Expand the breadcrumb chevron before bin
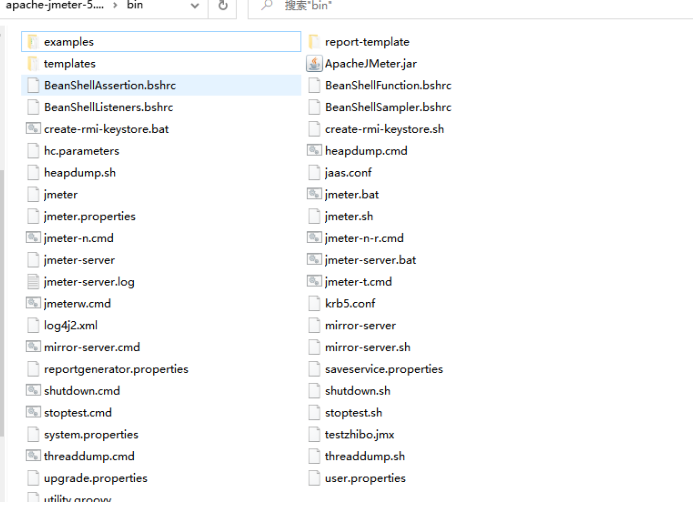The image size is (693, 506). coord(115,6)
